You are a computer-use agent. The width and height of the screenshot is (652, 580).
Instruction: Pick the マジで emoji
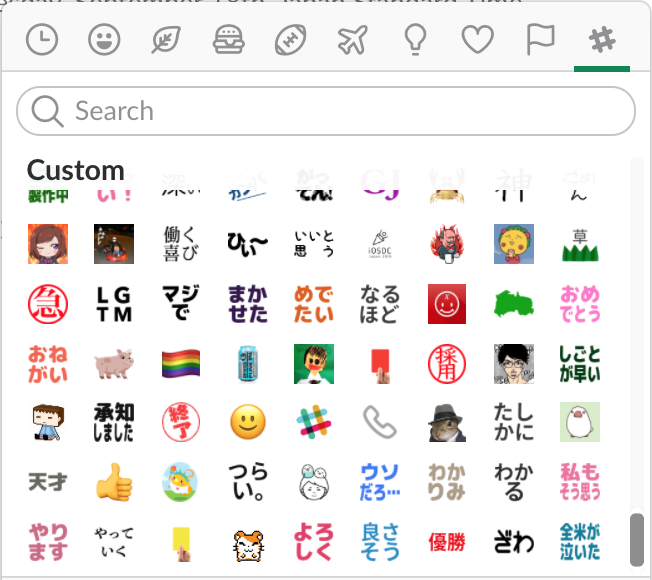pyautogui.click(x=181, y=304)
